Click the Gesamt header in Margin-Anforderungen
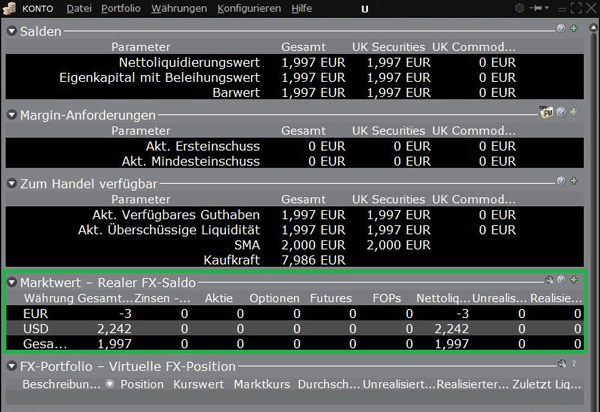 303,131
